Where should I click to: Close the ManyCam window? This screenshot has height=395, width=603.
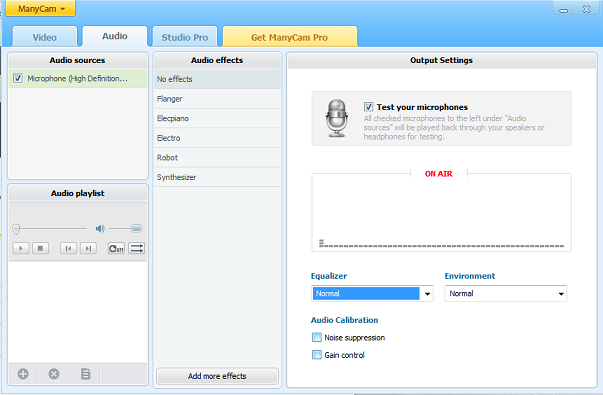pos(586,9)
